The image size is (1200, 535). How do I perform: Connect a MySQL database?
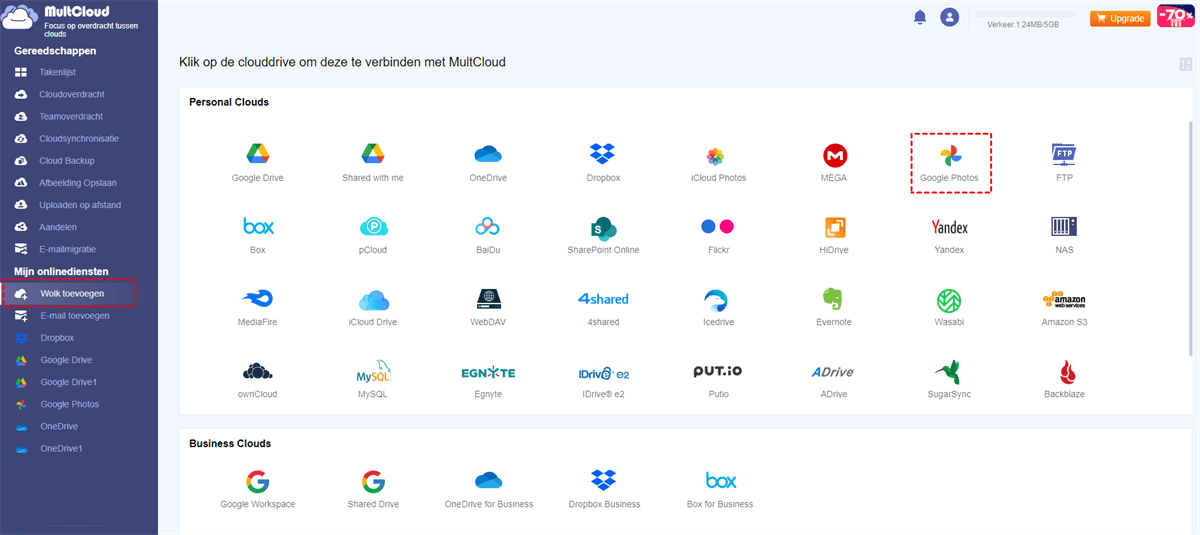pos(373,379)
